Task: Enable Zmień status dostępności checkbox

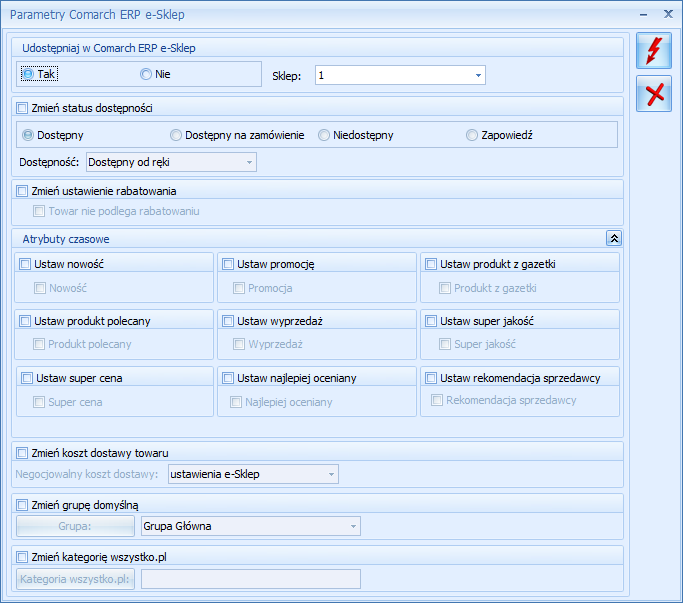Action: tap(22, 108)
